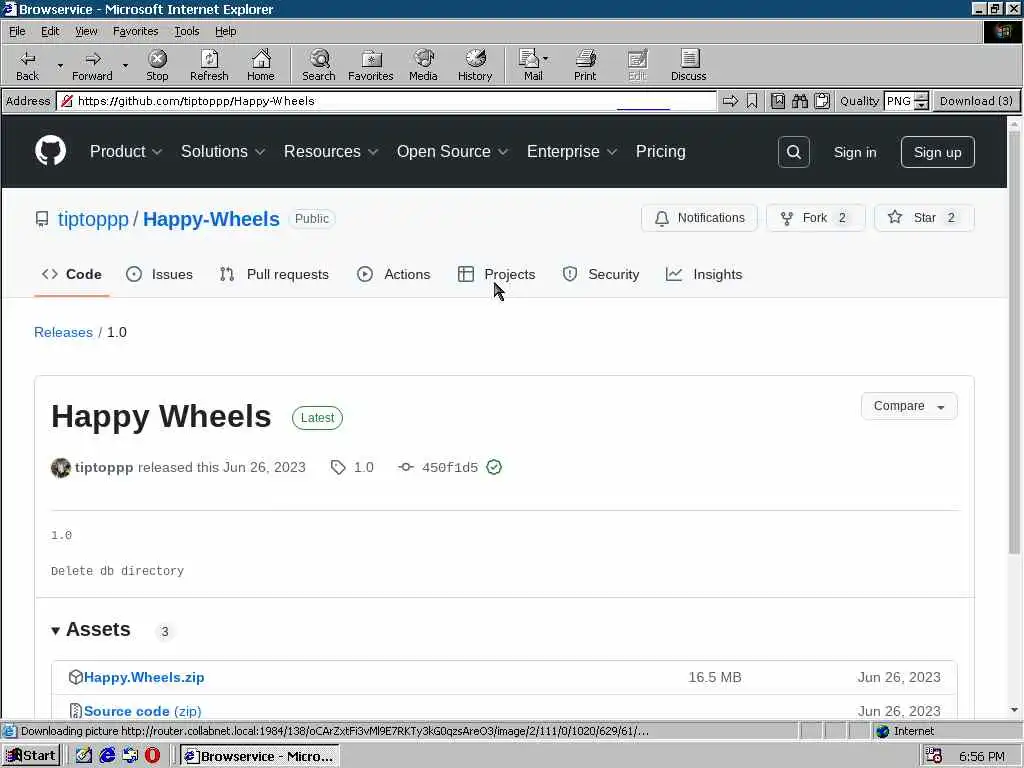This screenshot has height=768, width=1024.
Task: Click the Notifications button
Action: coord(699,218)
